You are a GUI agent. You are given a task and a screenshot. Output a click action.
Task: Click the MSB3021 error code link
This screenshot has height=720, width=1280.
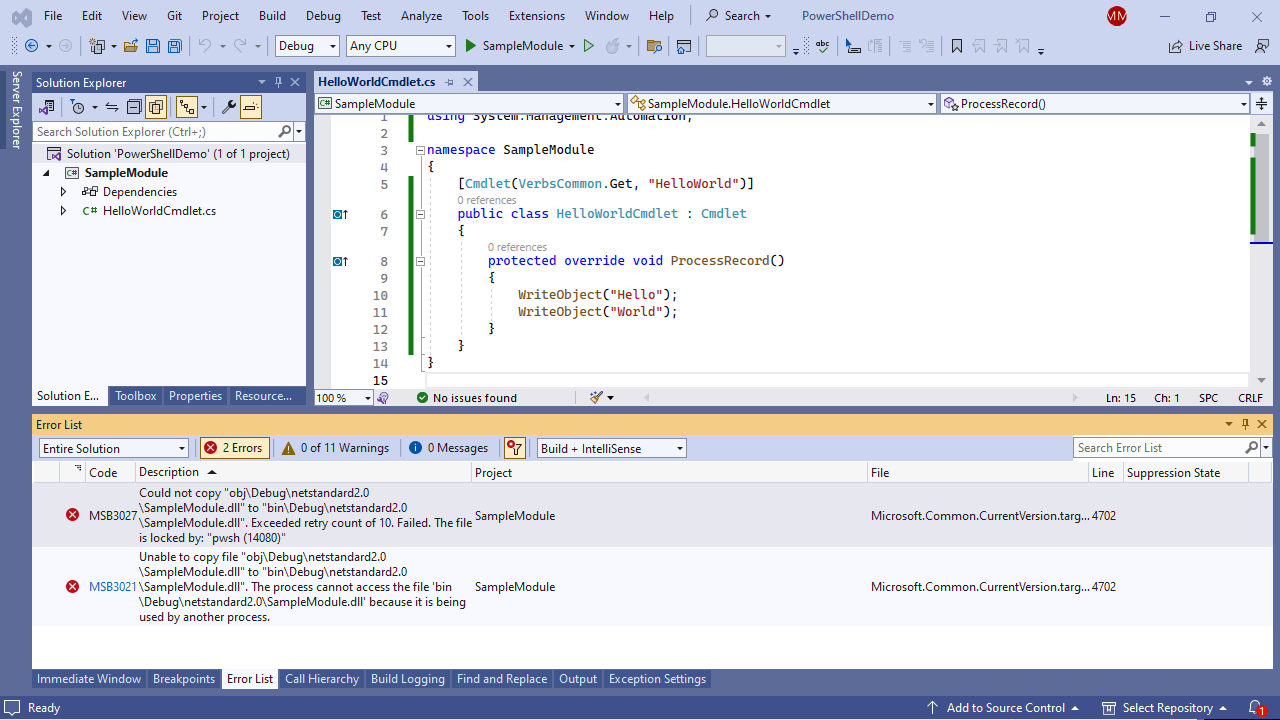coord(113,586)
